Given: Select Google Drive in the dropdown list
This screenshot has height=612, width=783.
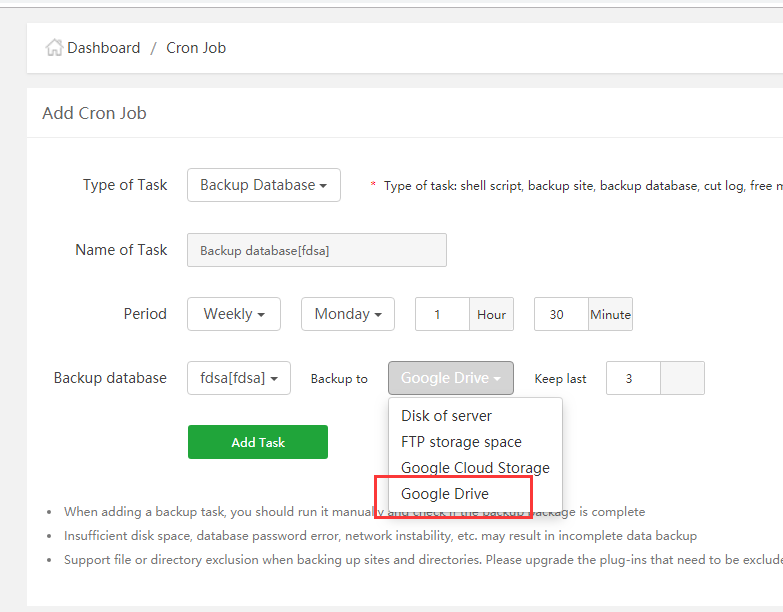Looking at the screenshot, I should [x=475, y=494].
